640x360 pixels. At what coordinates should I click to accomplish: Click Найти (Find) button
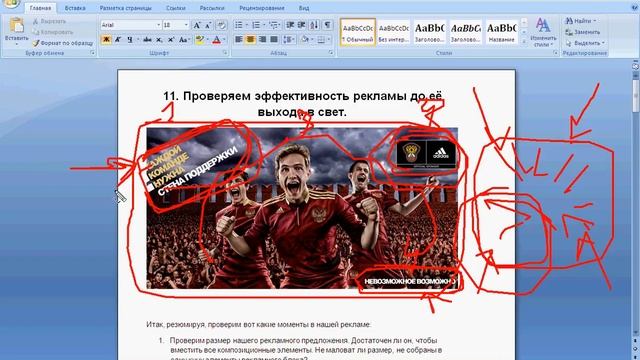coord(580,21)
